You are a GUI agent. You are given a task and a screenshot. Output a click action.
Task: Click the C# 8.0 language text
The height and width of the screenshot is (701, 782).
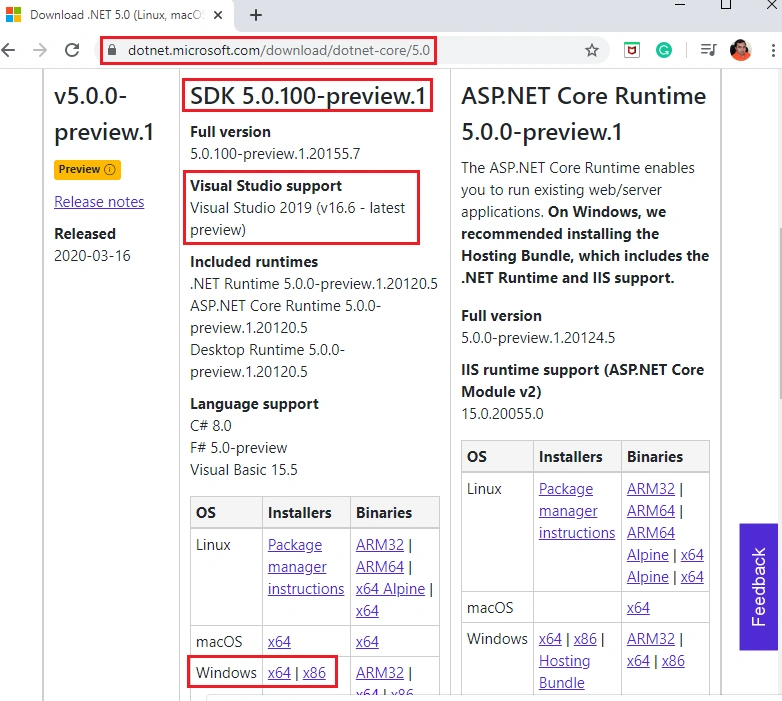[x=211, y=426]
